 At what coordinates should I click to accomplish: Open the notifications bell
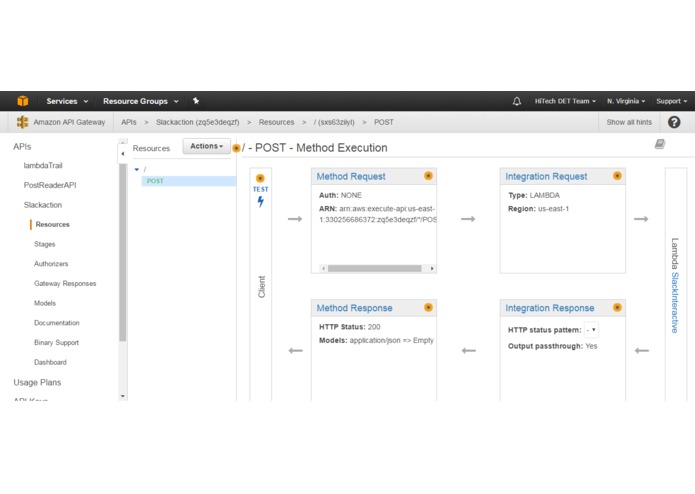tap(517, 101)
